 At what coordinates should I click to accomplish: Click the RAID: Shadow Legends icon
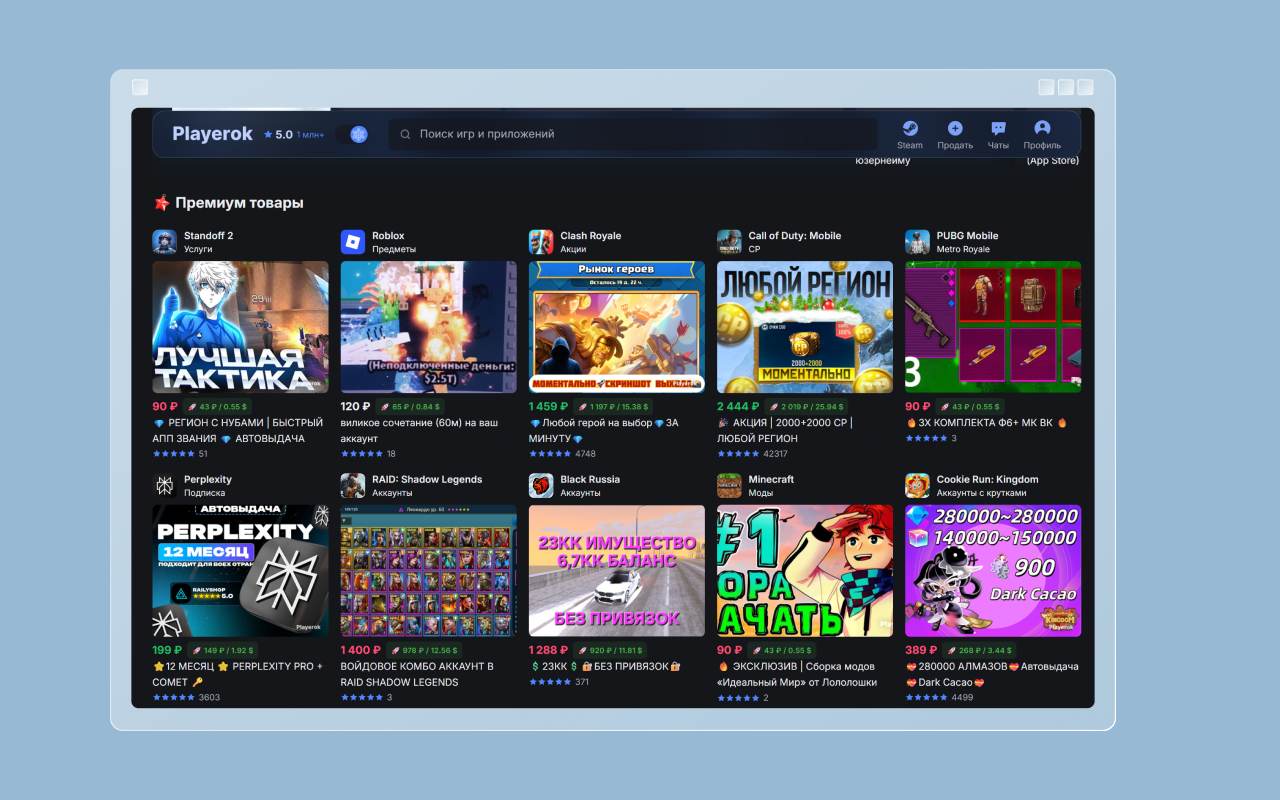click(353, 486)
